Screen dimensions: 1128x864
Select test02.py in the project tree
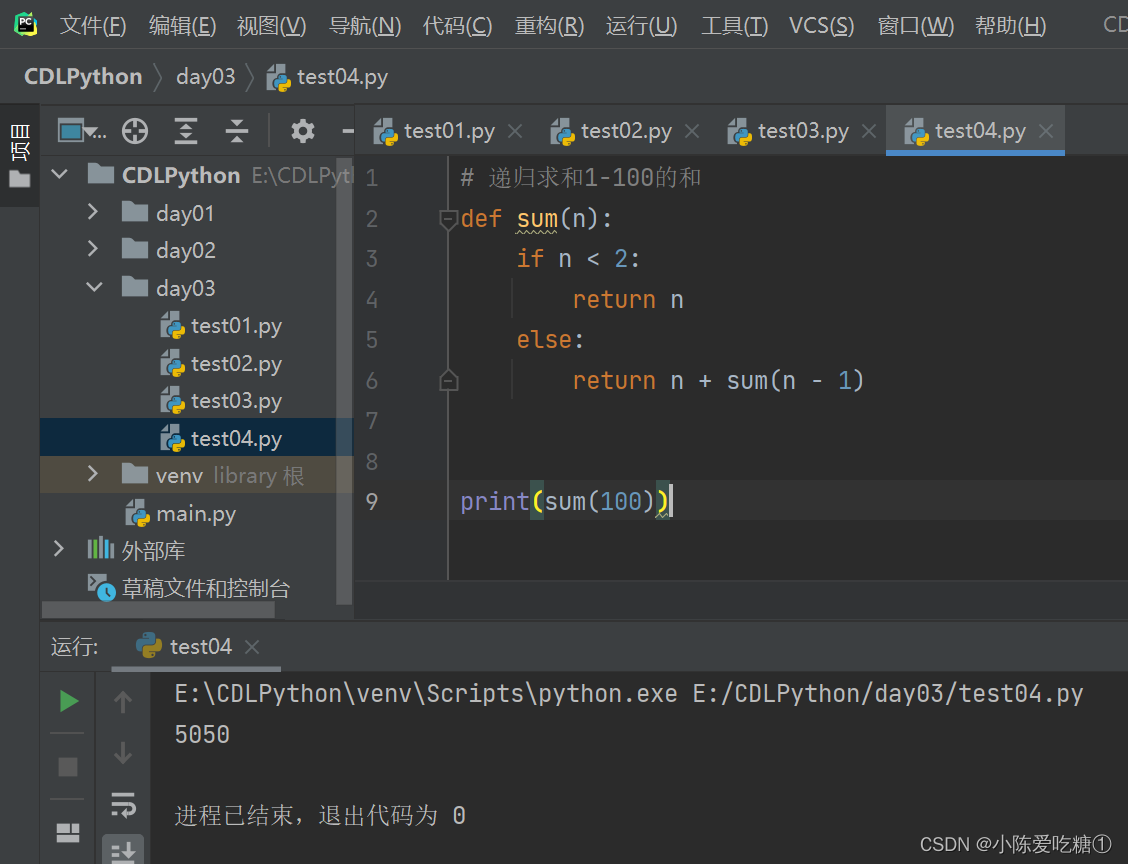click(222, 364)
